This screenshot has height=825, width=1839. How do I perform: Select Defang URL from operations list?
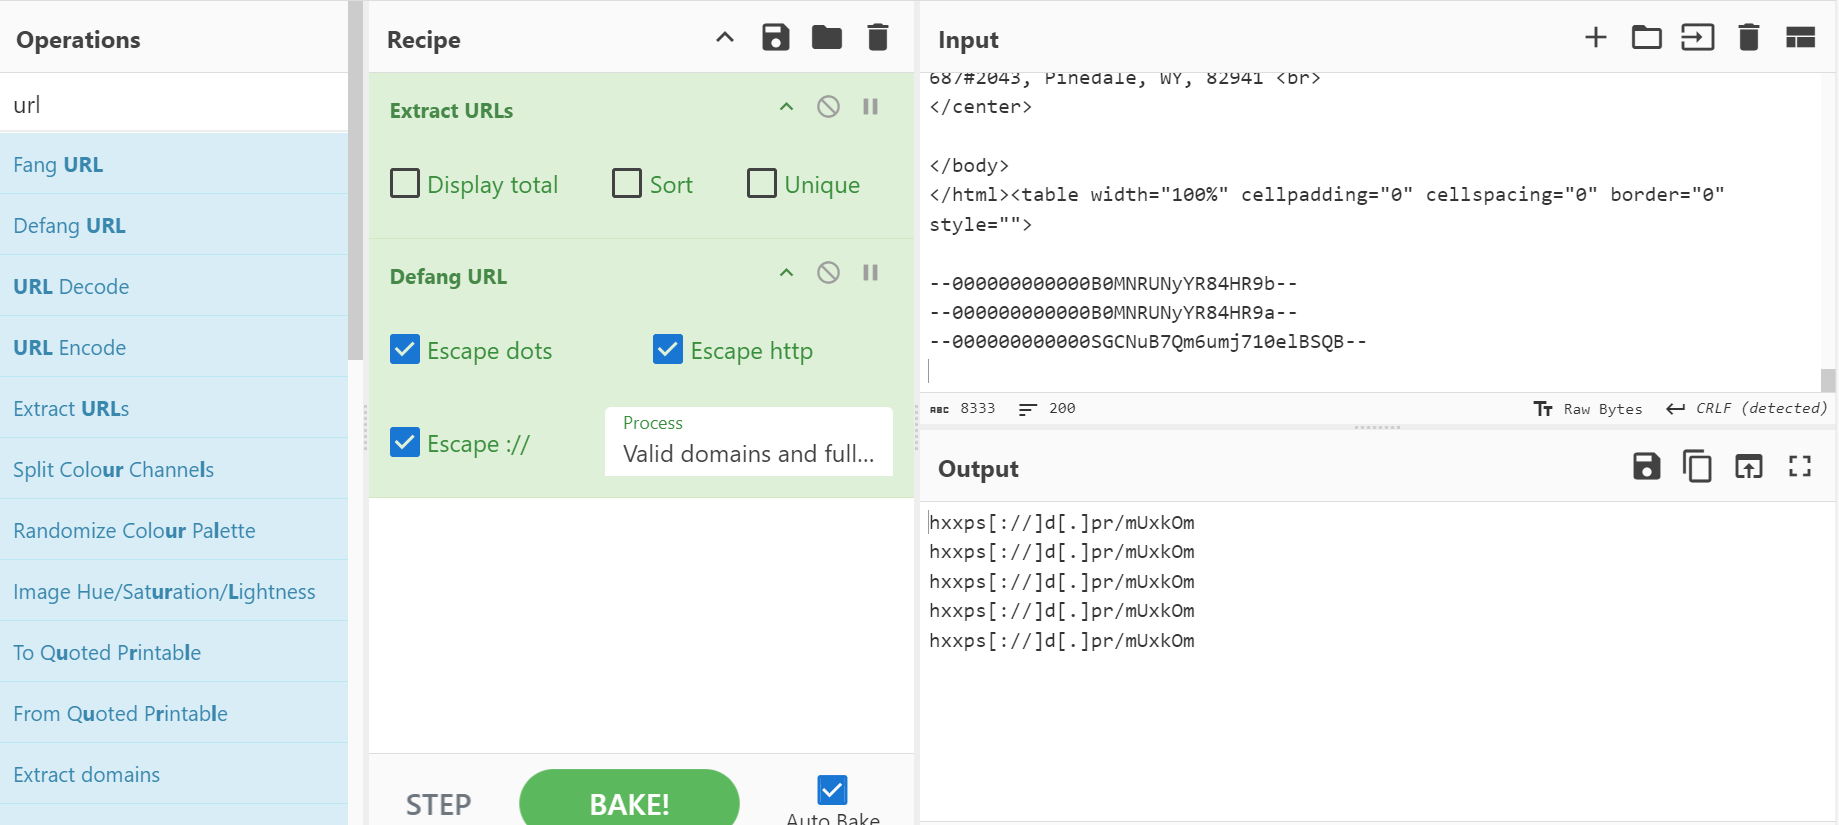(174, 225)
